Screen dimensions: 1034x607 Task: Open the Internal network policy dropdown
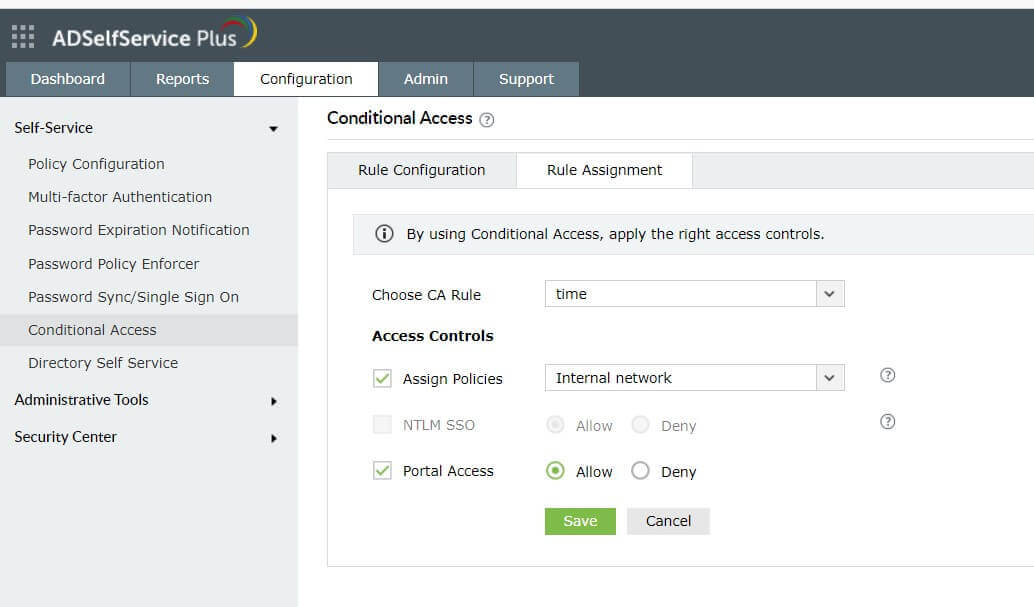point(830,377)
